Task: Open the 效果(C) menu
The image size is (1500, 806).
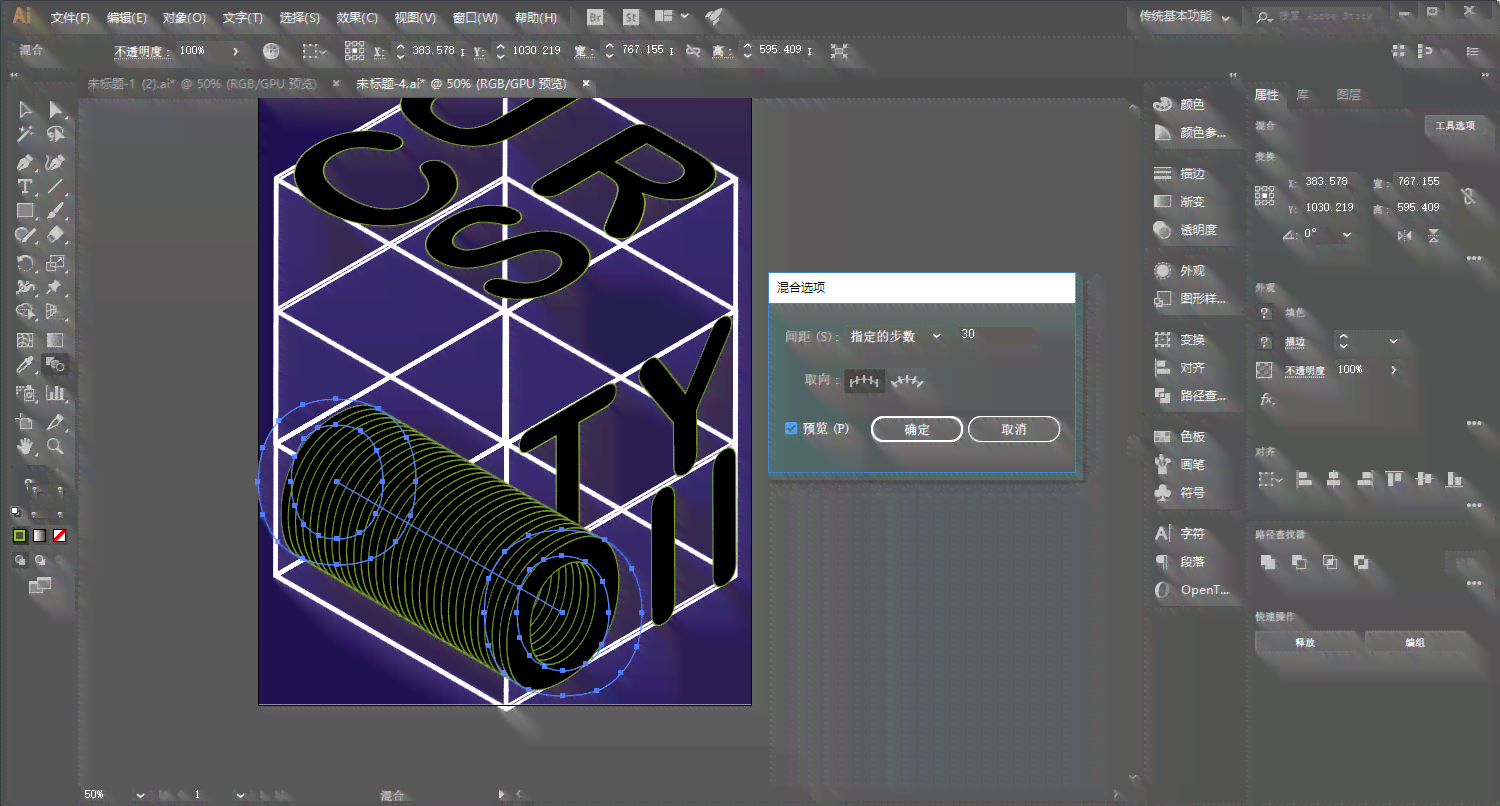Action: click(357, 17)
